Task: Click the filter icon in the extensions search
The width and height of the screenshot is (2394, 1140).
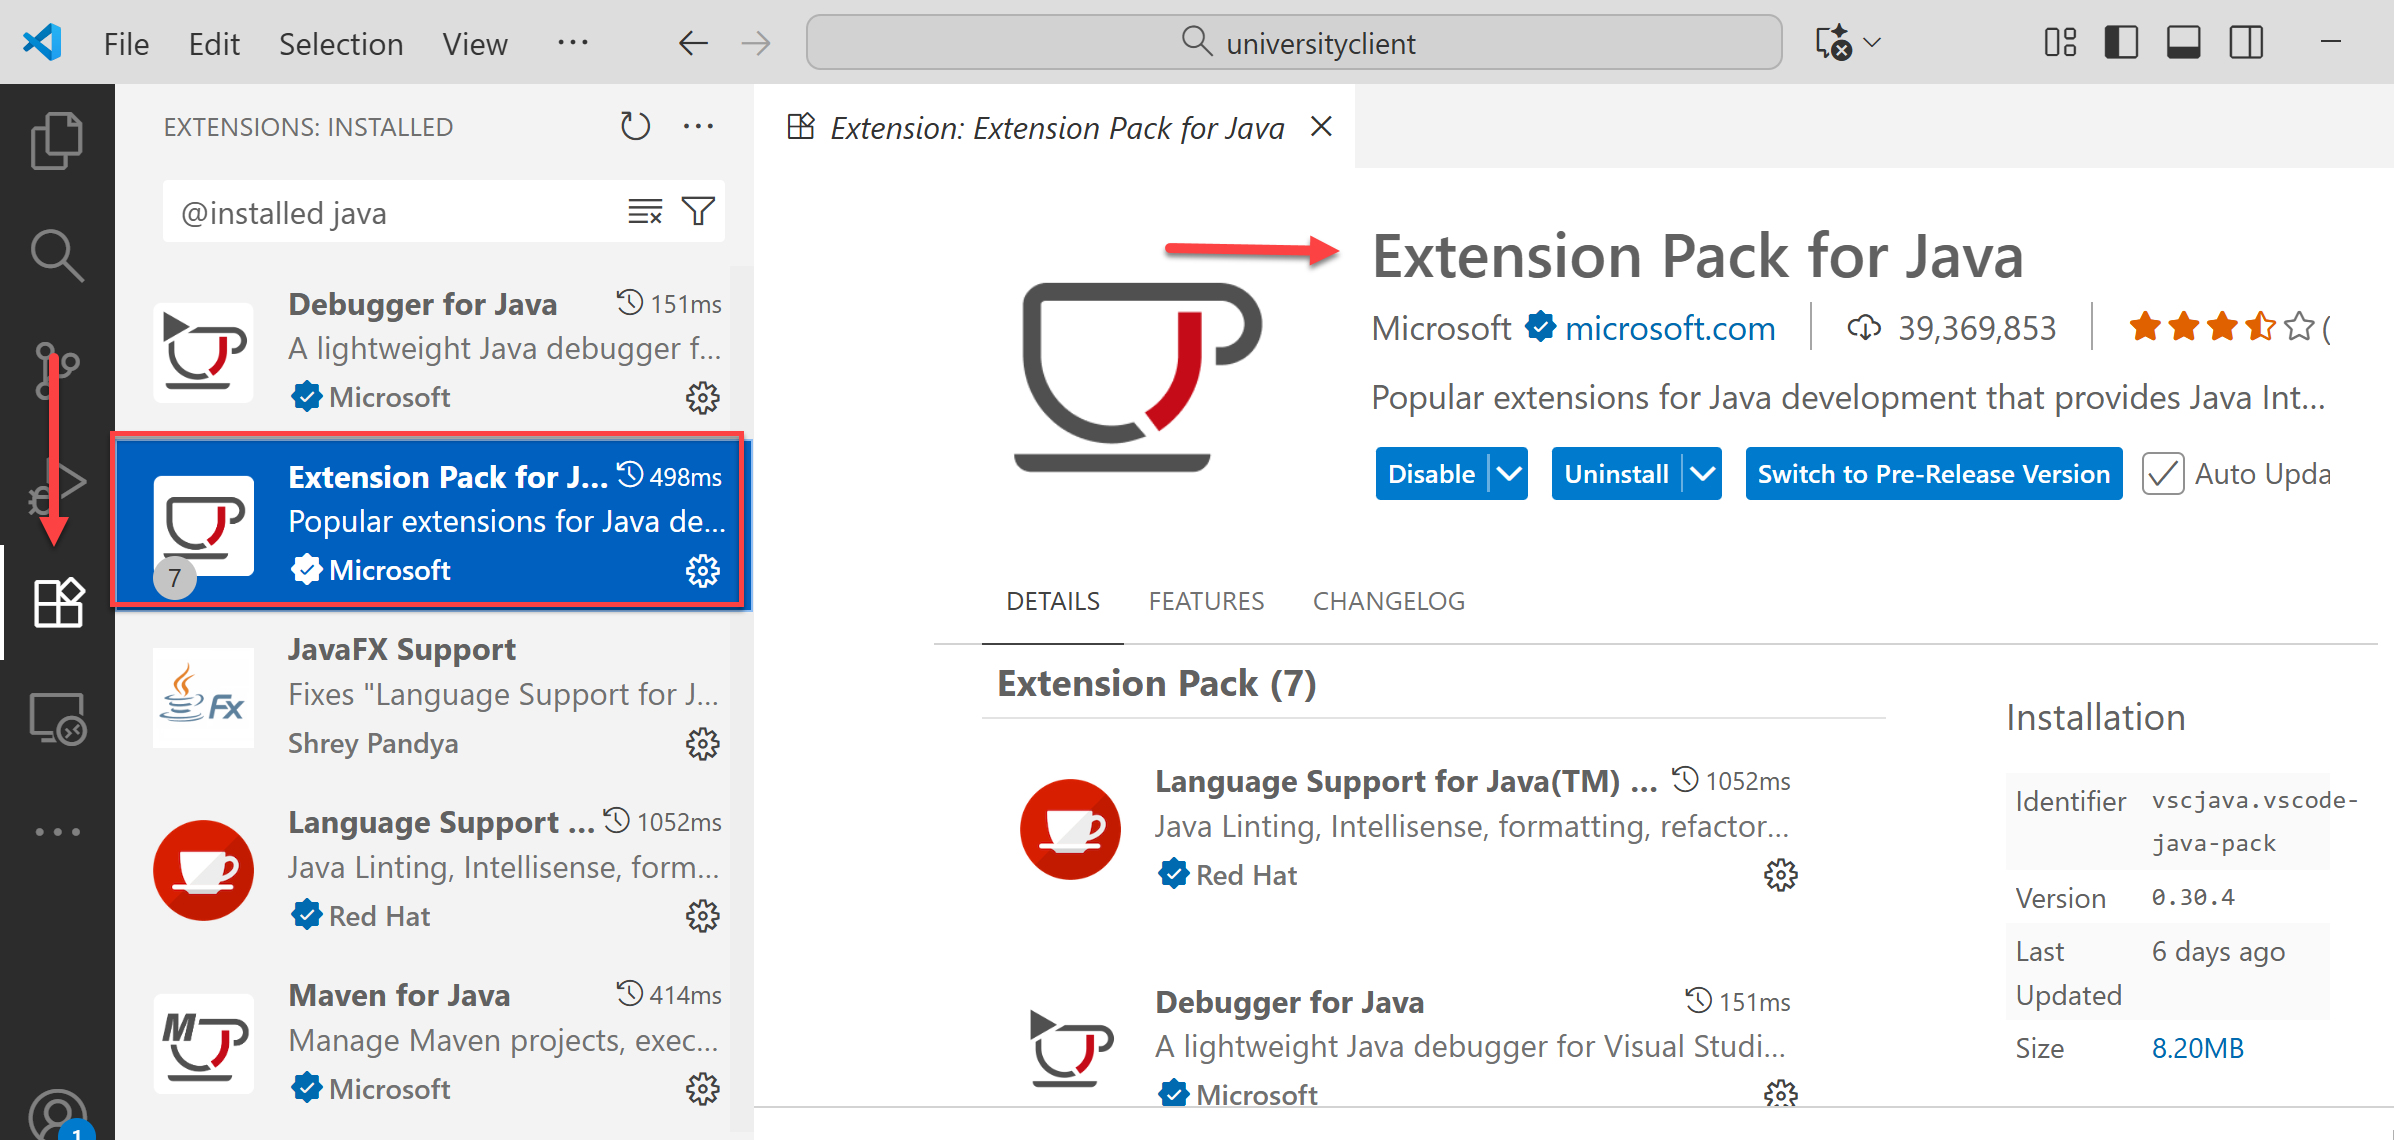Action: (698, 211)
